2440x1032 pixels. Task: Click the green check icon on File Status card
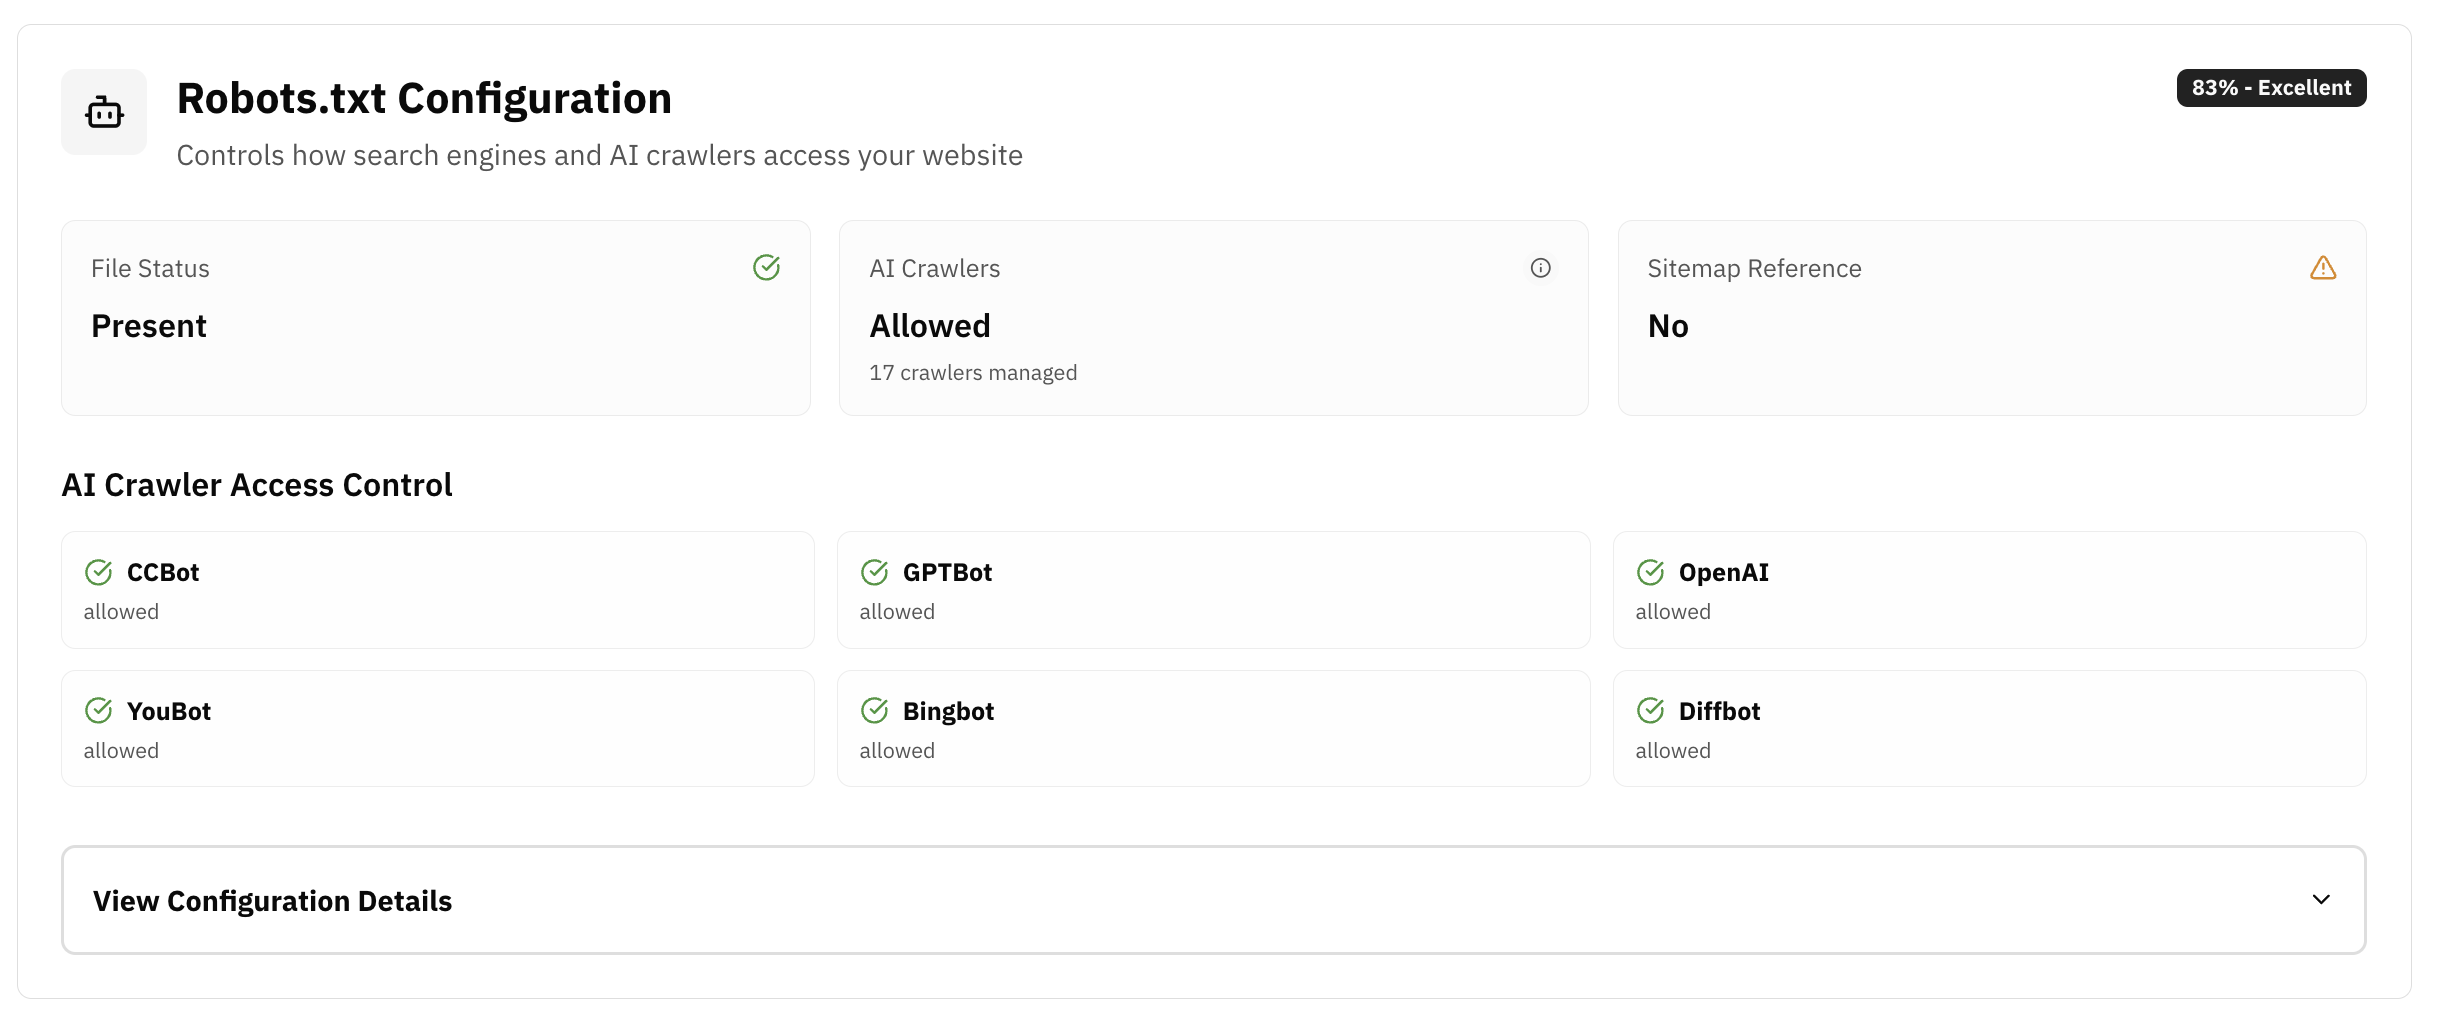click(x=767, y=267)
